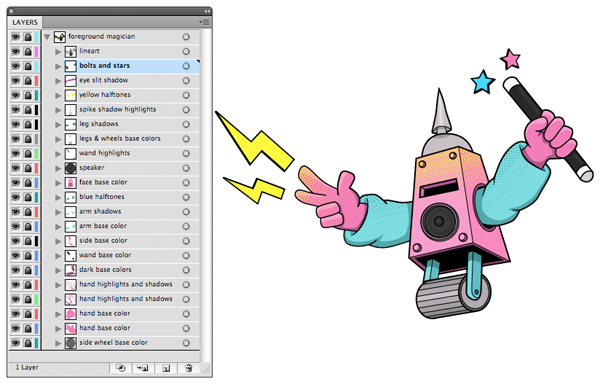Click target circle for wand base color
The width and height of the screenshot is (600, 387).
[x=186, y=255]
